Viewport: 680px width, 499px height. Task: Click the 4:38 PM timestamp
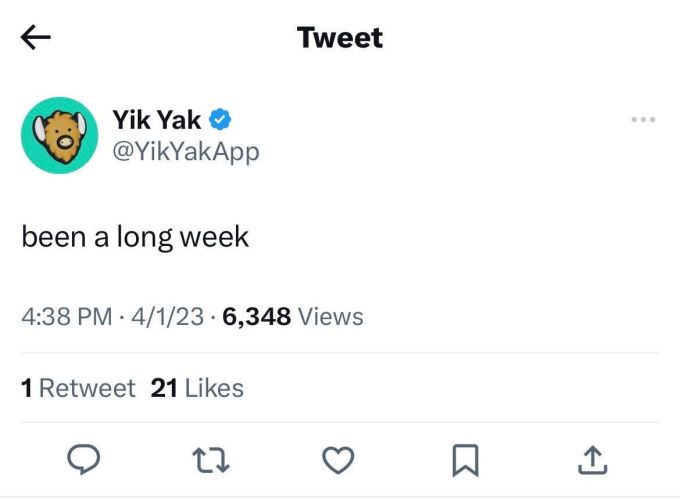66,318
